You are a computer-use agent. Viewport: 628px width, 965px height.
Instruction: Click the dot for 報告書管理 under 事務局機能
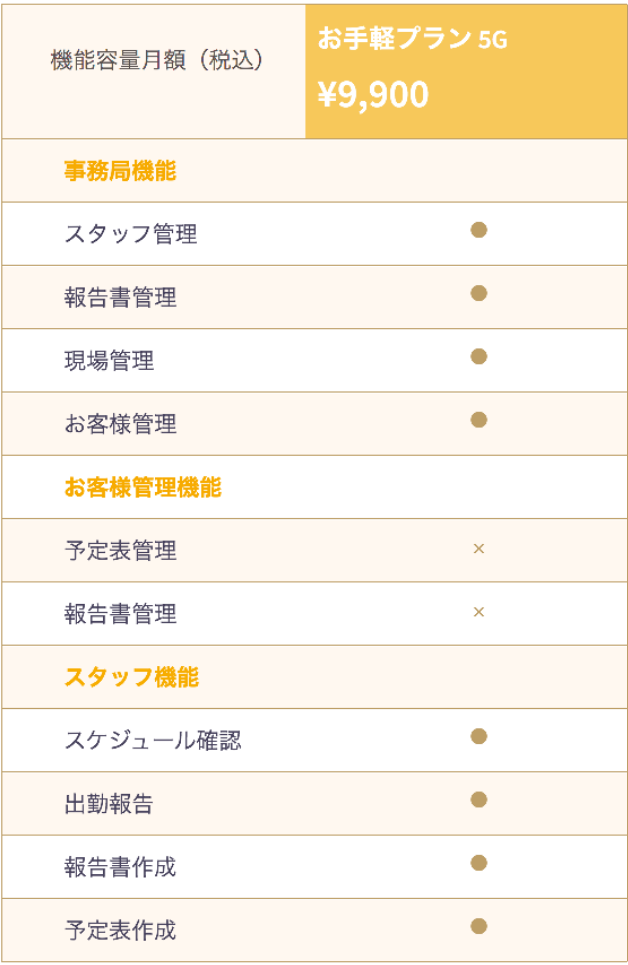point(478,293)
